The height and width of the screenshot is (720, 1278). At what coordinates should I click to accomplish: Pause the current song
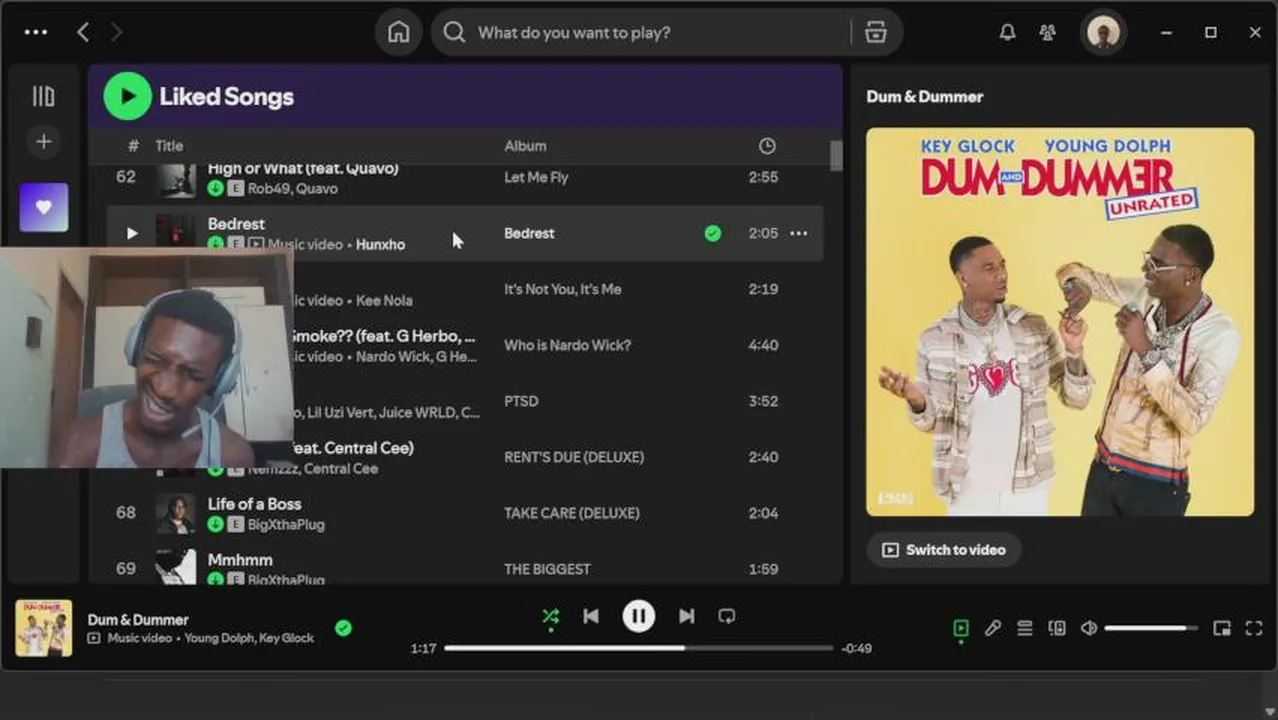[x=639, y=616]
